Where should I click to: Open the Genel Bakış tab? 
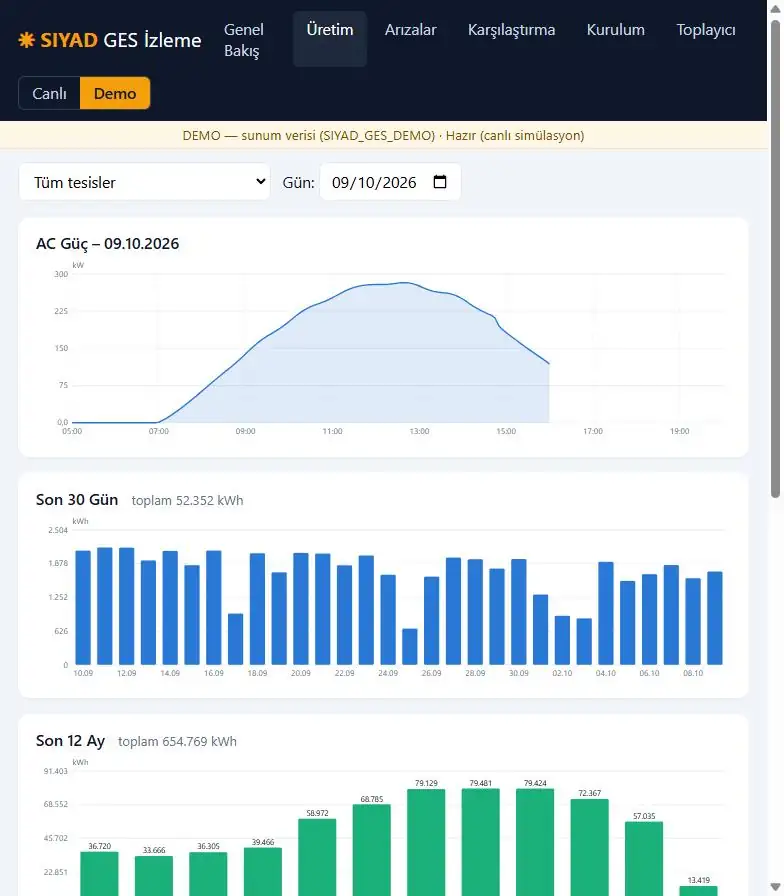pyautogui.click(x=244, y=40)
